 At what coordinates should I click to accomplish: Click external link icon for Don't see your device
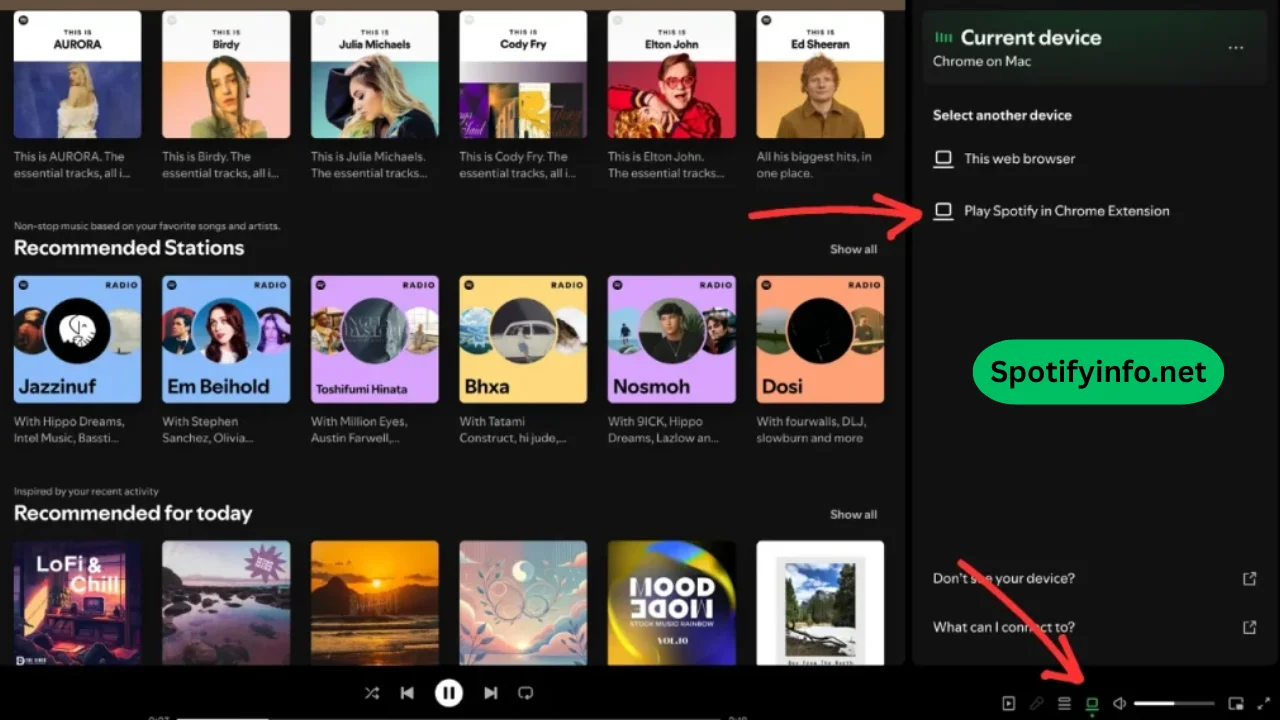(x=1249, y=578)
